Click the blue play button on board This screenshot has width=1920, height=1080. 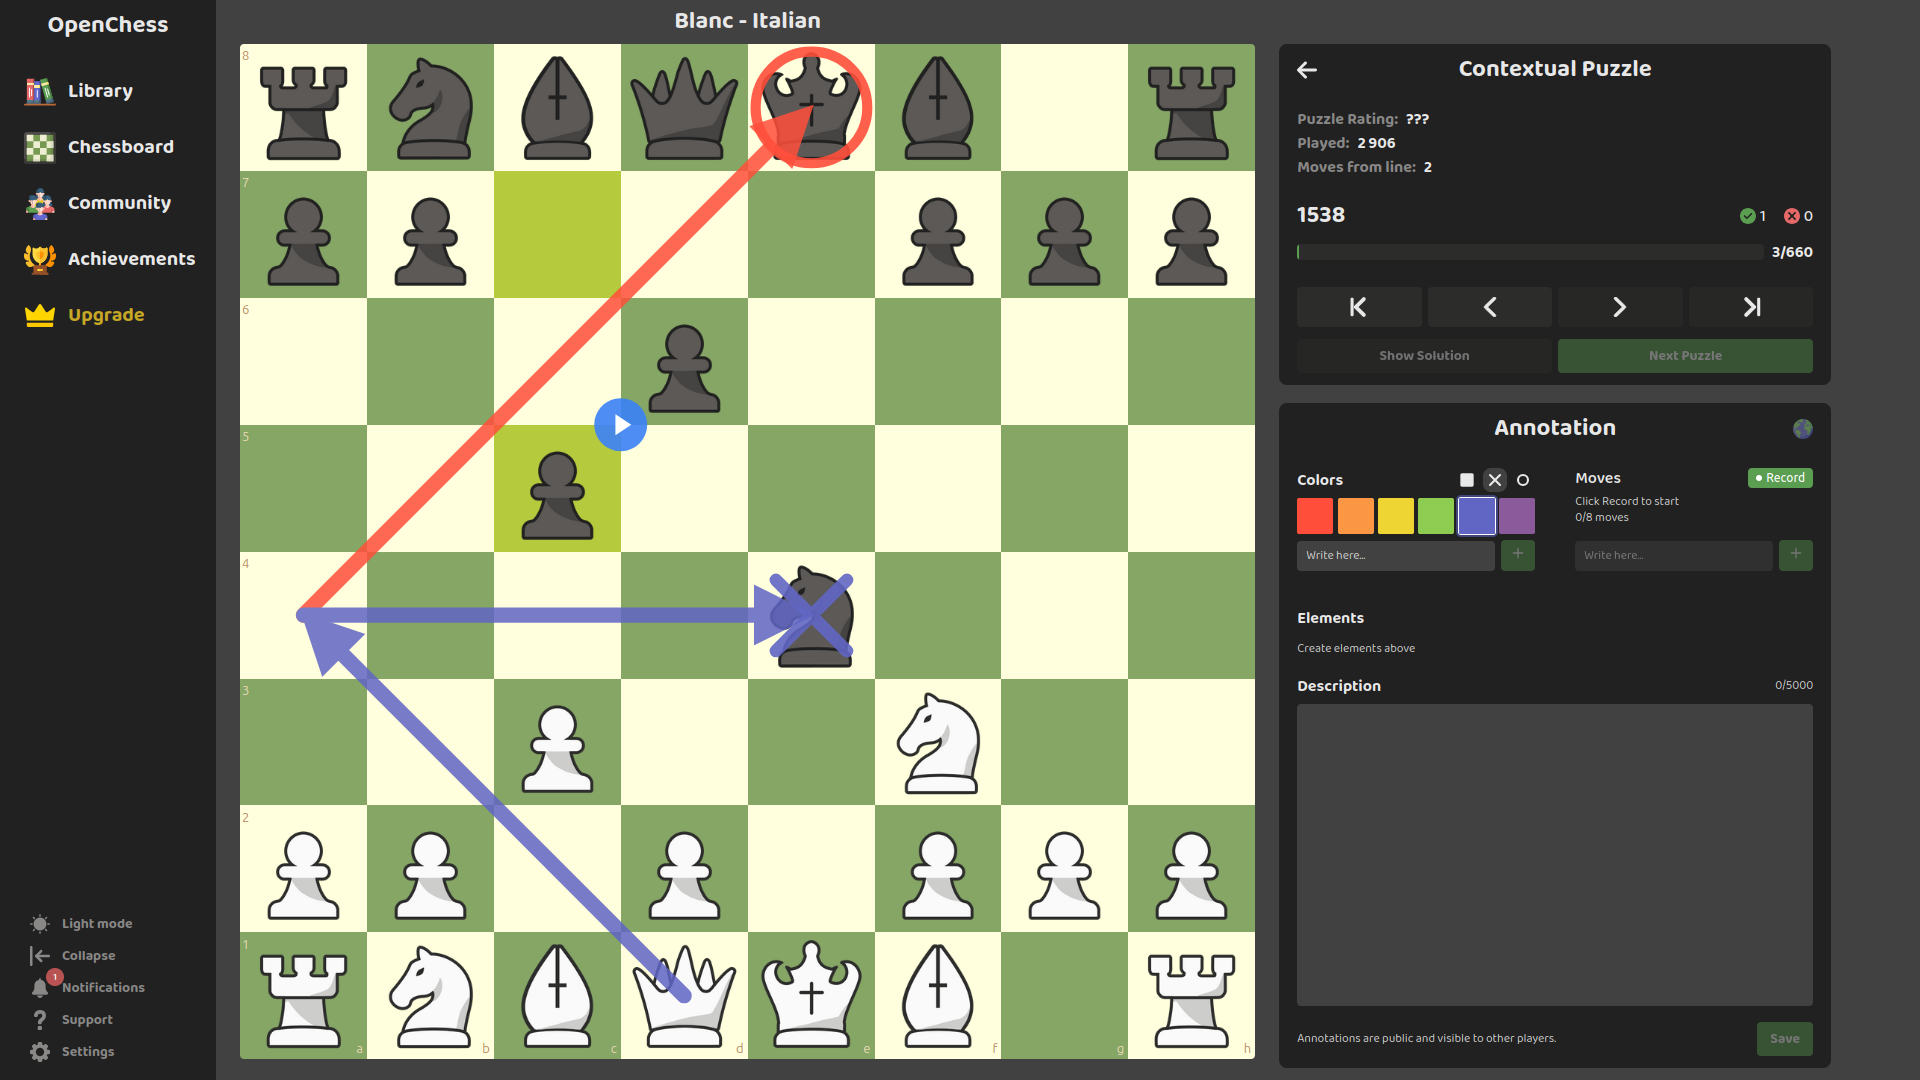(x=620, y=425)
